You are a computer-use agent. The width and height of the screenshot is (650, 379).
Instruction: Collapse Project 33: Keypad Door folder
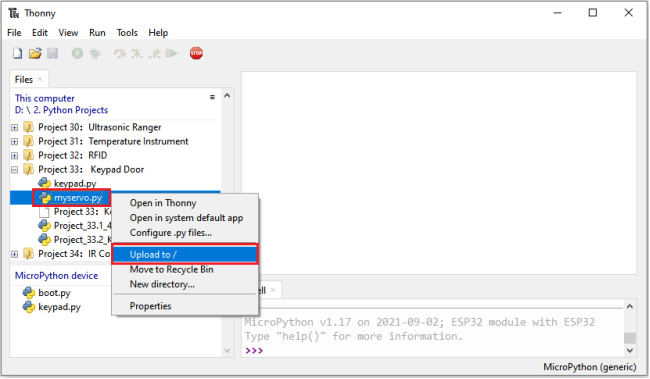pos(15,170)
